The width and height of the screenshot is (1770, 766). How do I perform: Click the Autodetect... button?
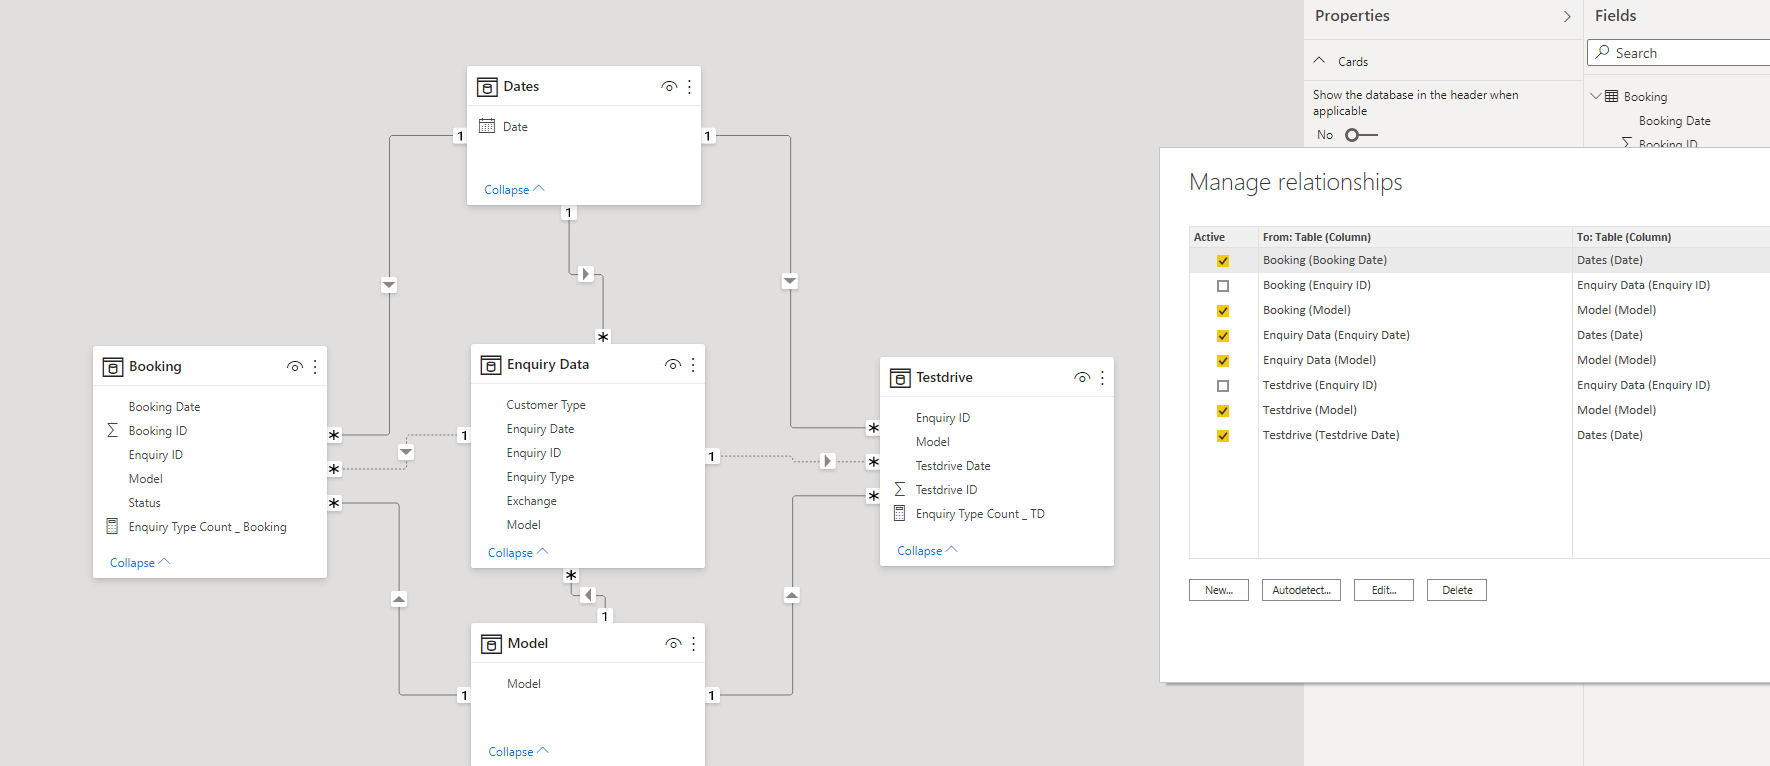click(x=1301, y=590)
